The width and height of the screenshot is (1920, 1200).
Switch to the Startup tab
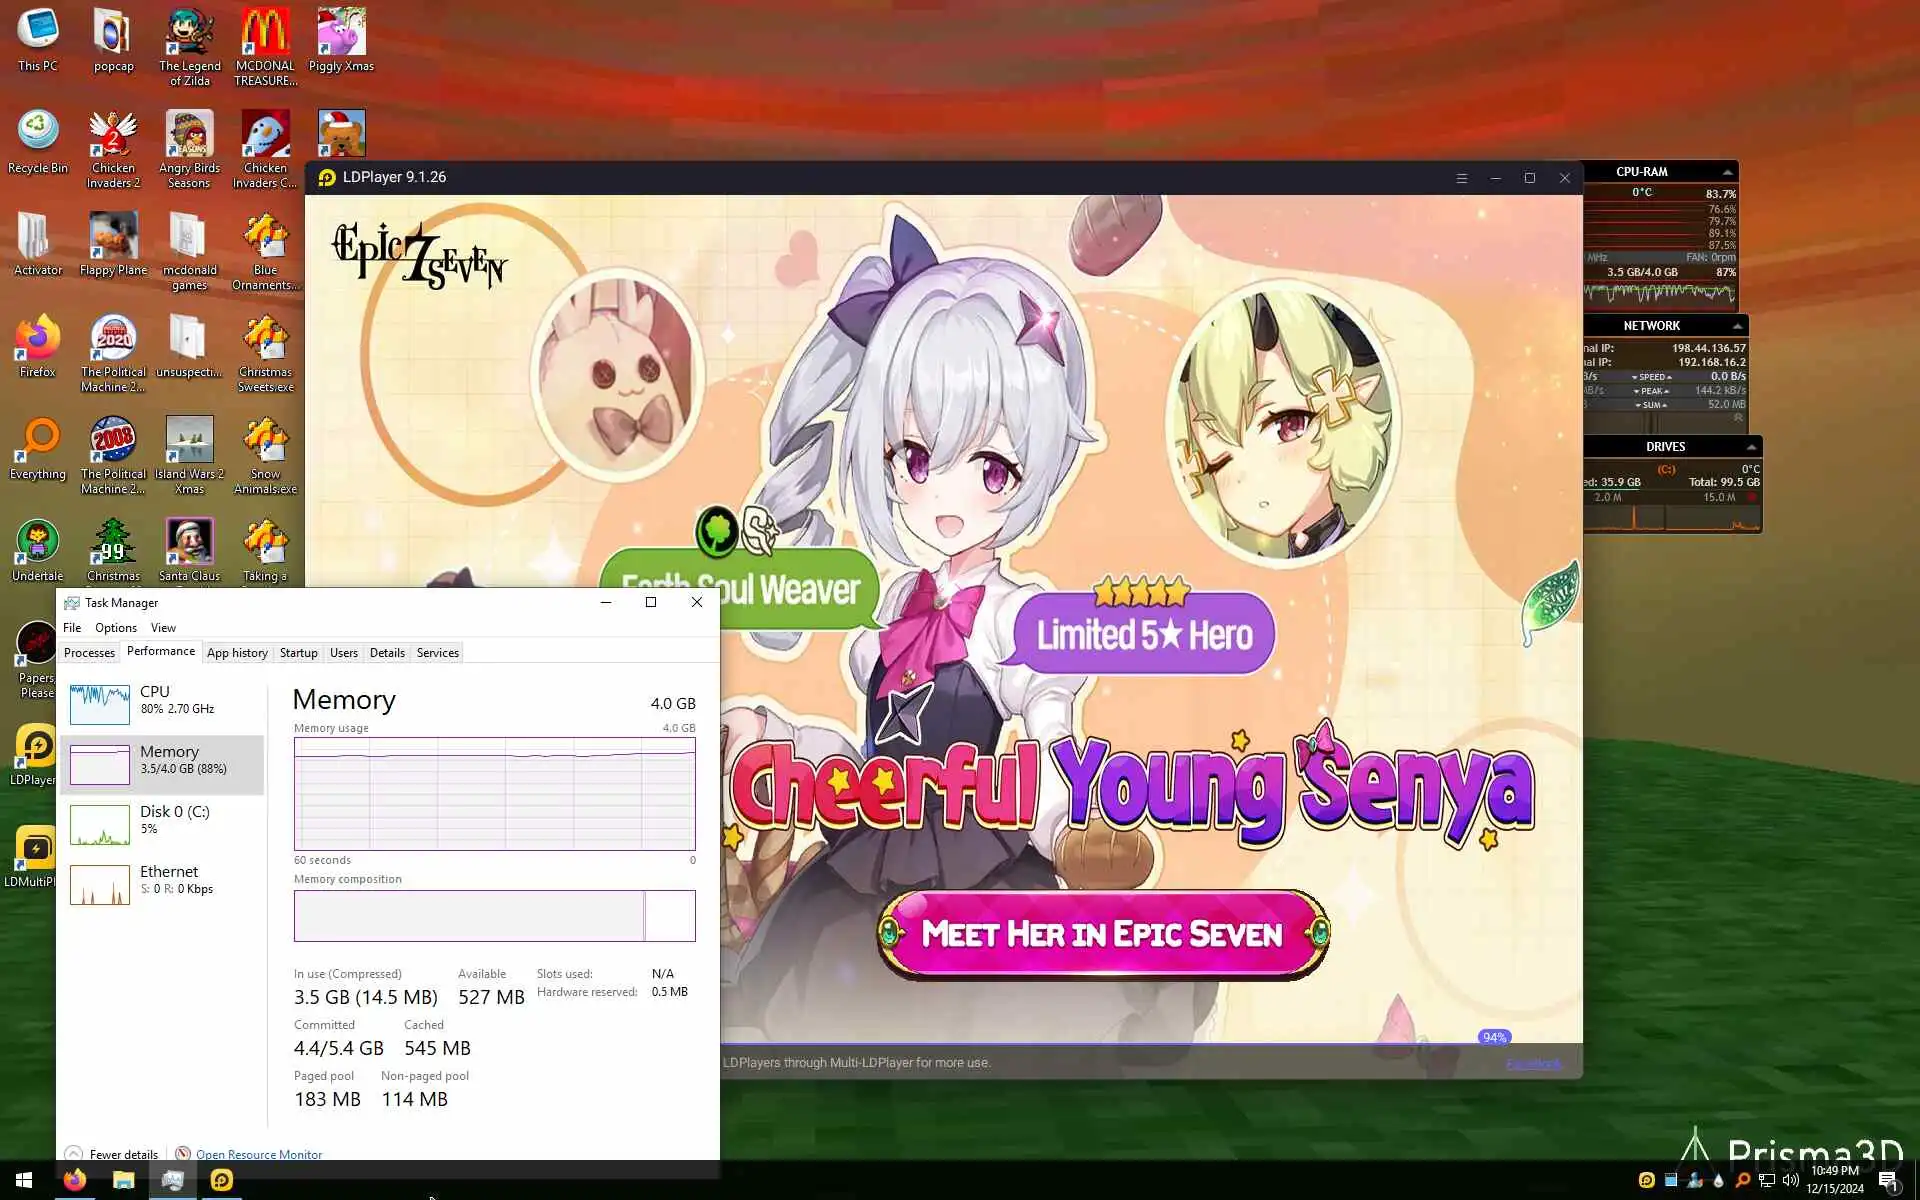(298, 653)
